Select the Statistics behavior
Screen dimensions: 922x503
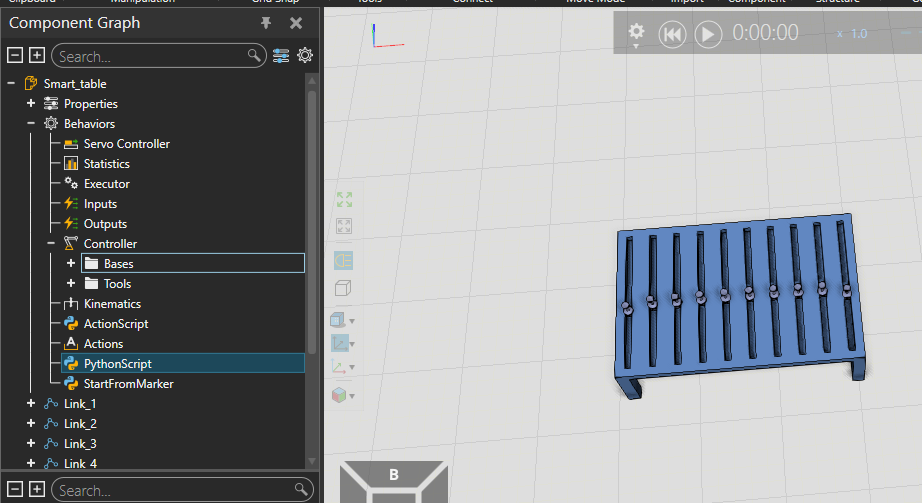106,164
